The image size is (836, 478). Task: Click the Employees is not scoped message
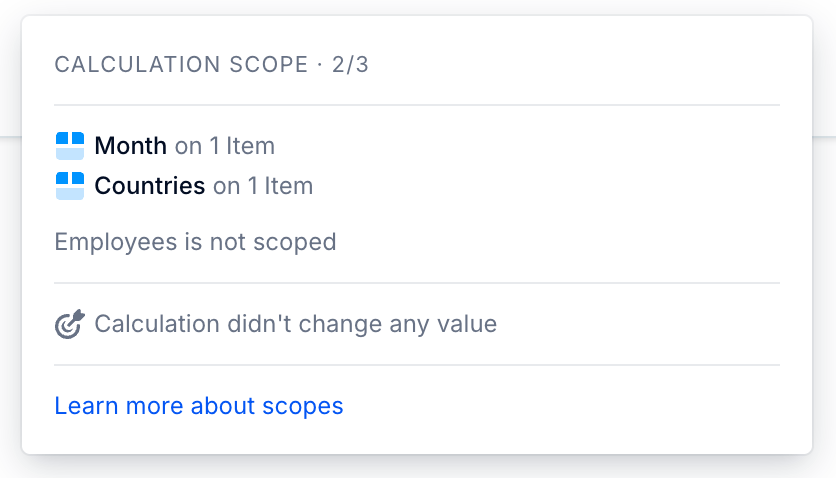pyautogui.click(x=196, y=242)
